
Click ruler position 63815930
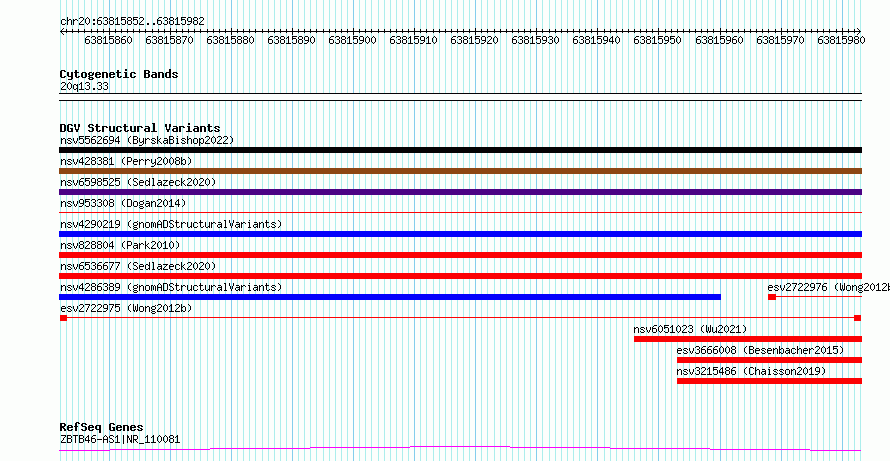coord(535,40)
